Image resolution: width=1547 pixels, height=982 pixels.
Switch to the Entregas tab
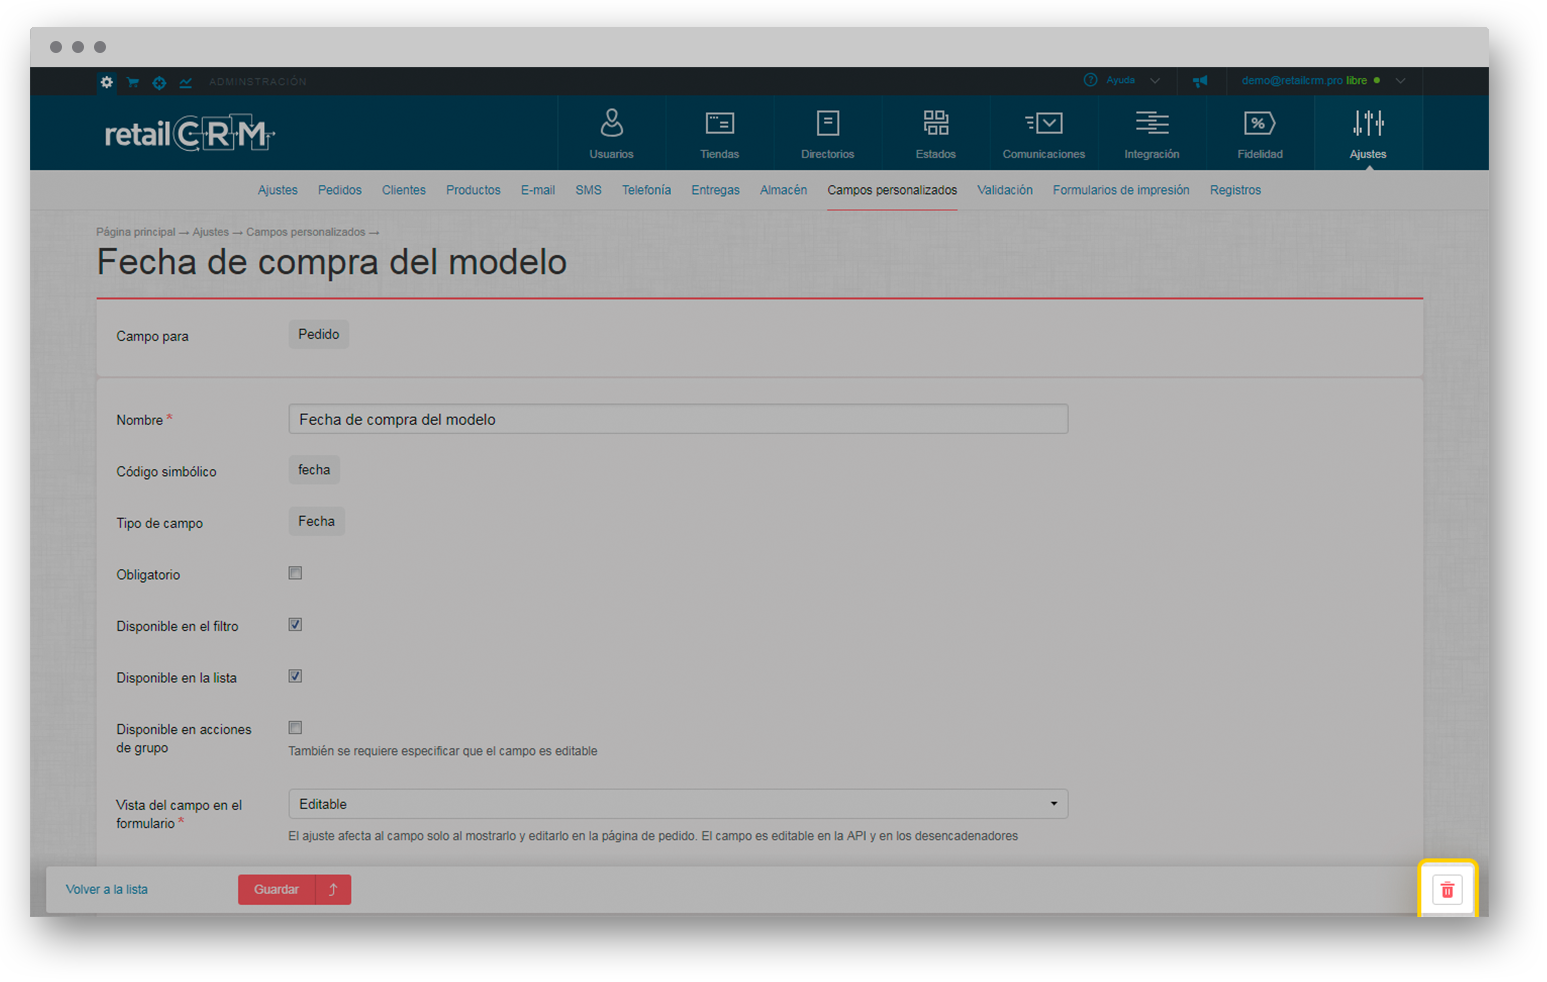click(715, 190)
